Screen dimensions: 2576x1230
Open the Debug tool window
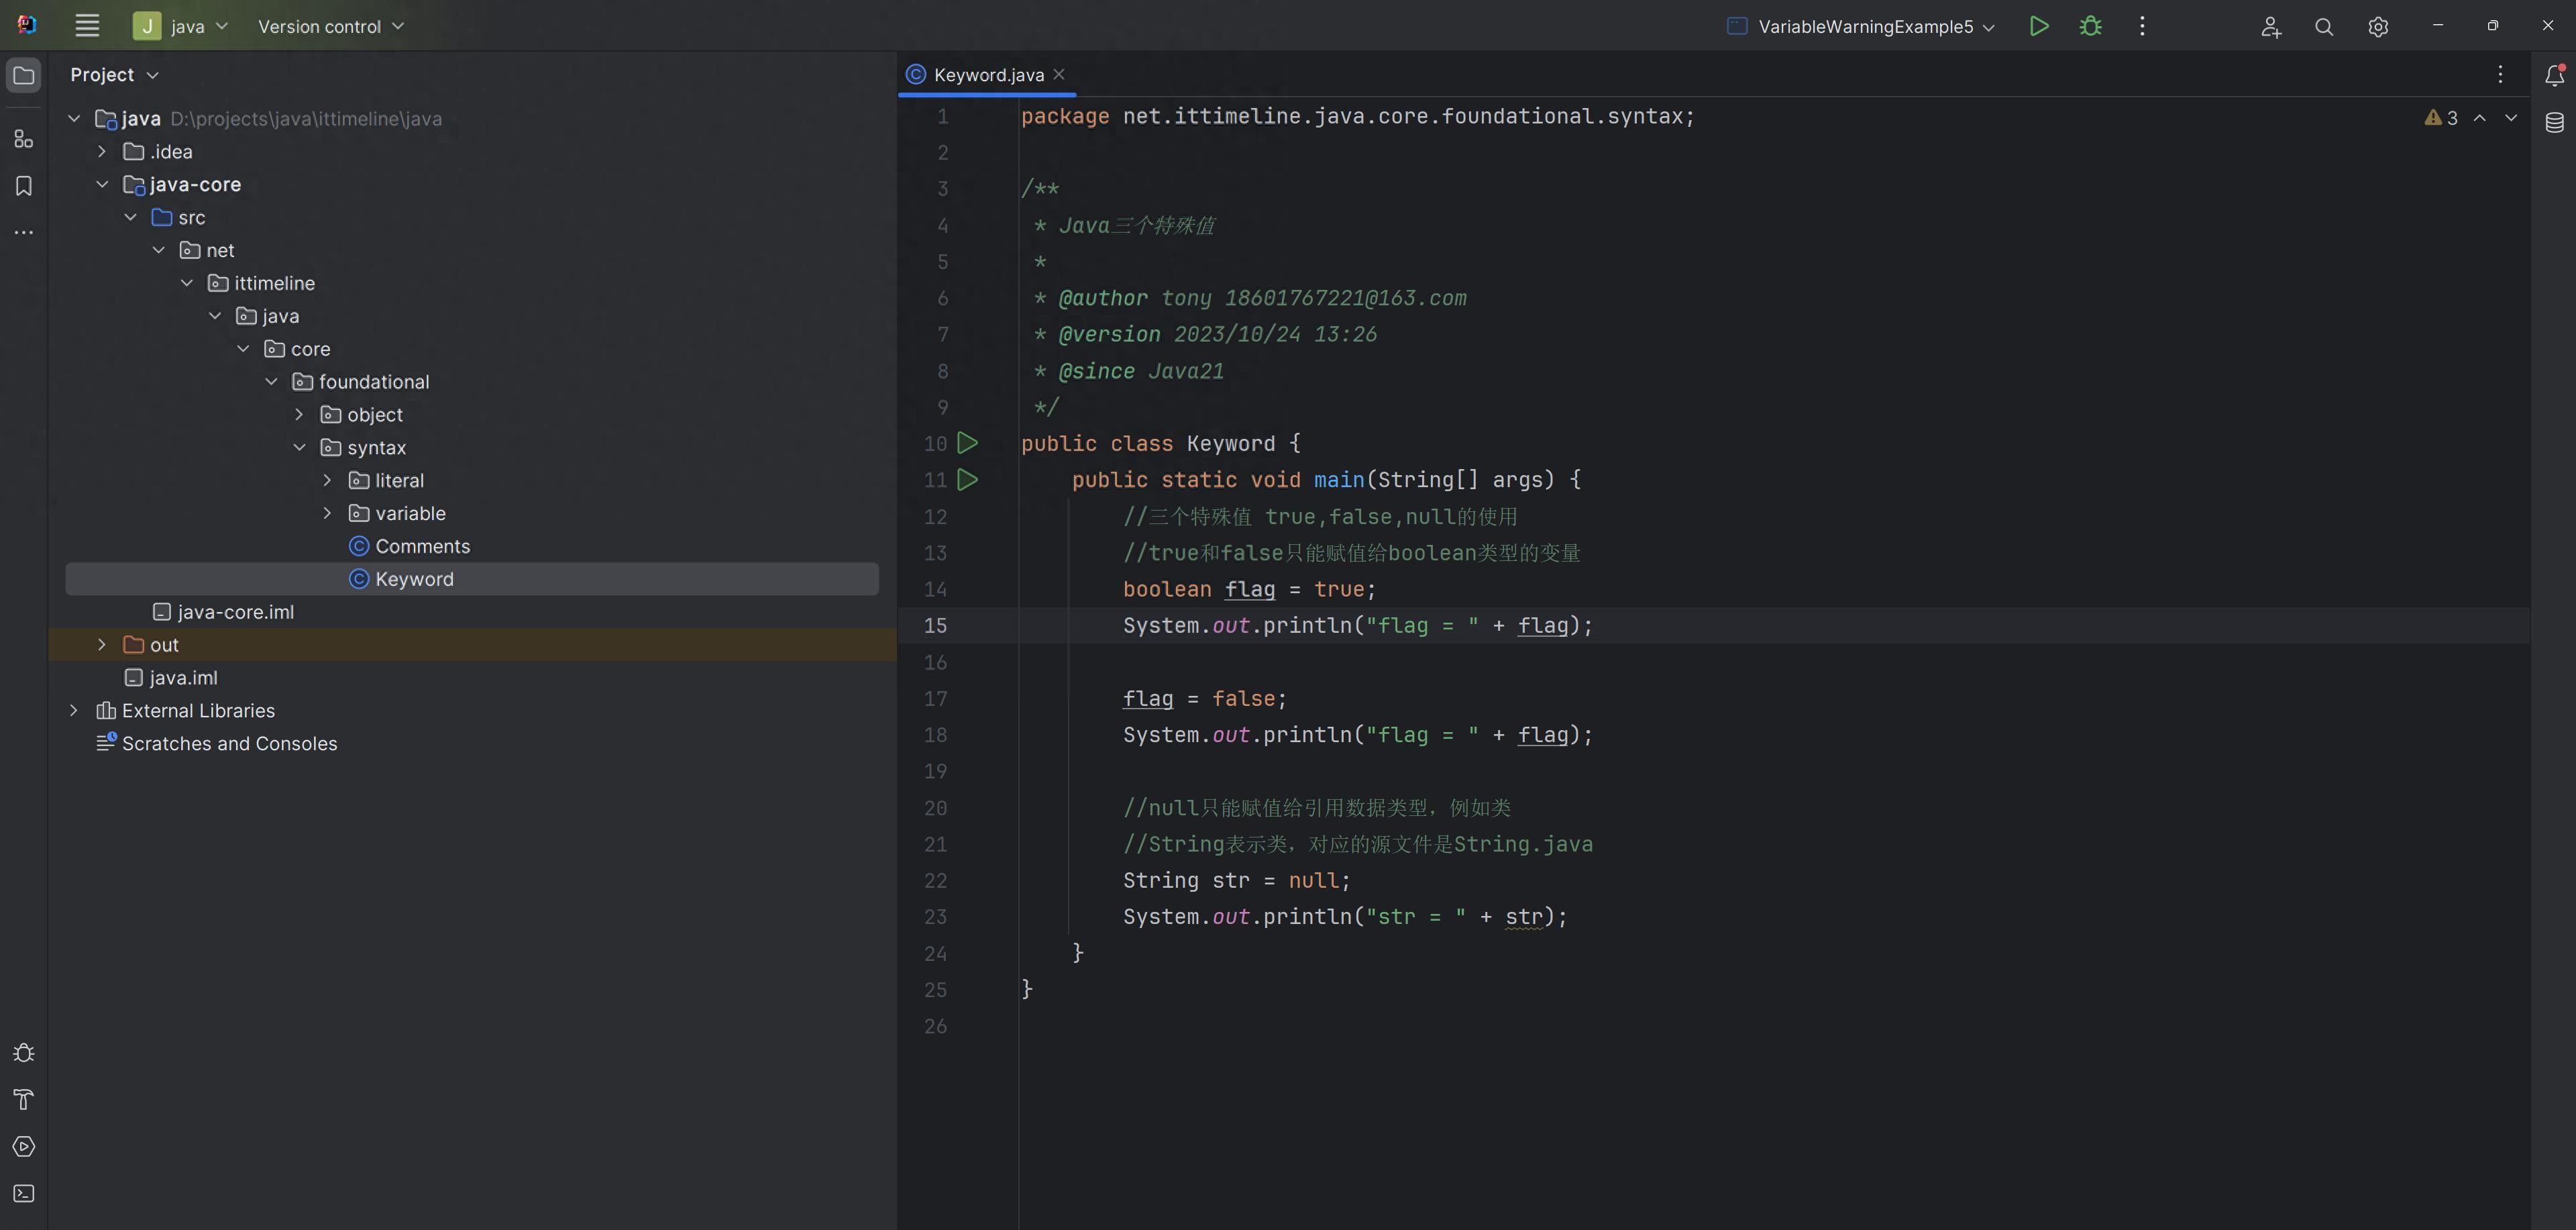(24, 1053)
